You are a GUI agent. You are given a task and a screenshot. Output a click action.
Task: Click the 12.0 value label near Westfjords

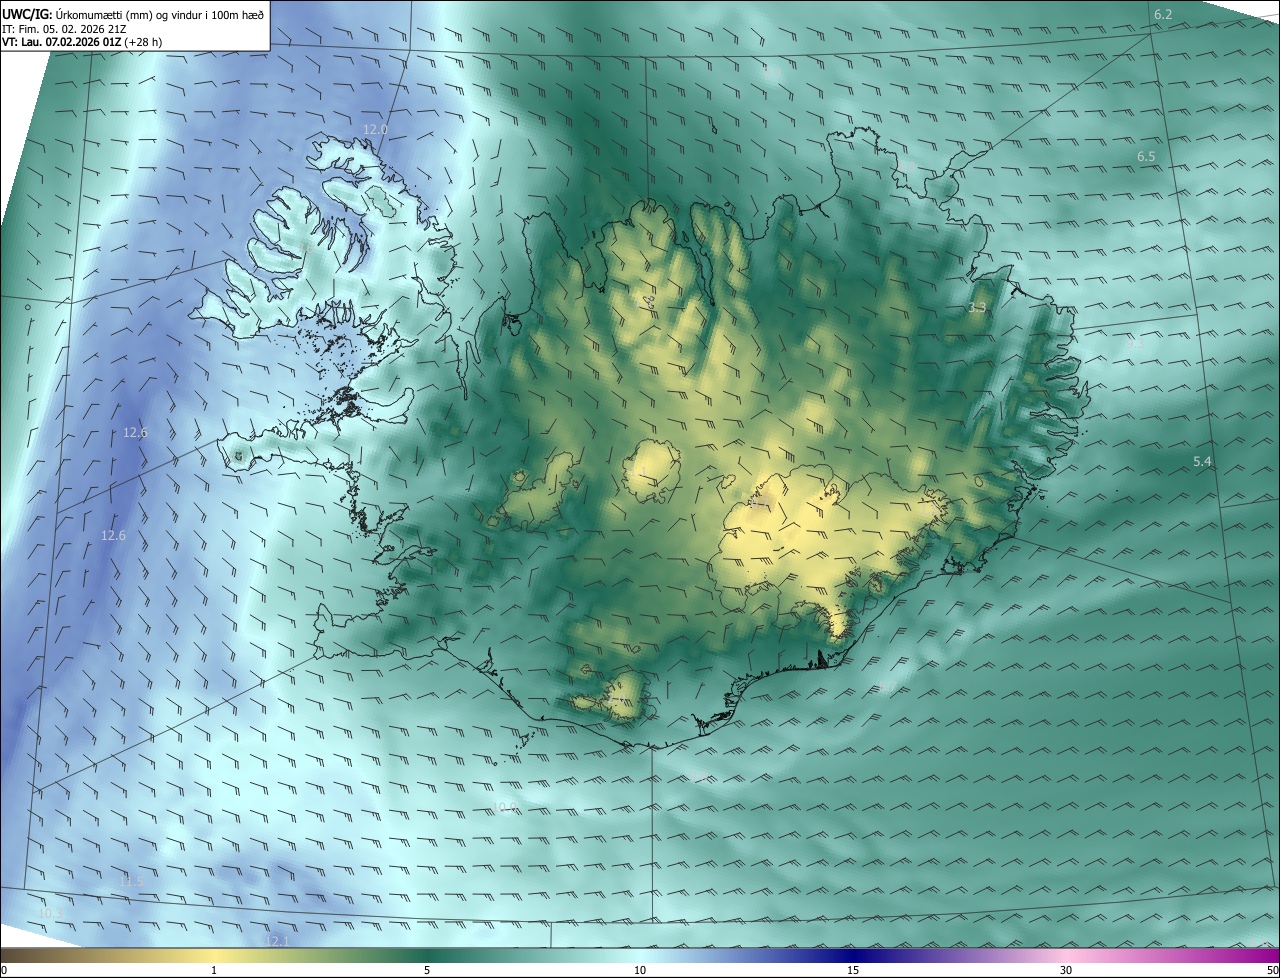click(x=375, y=130)
